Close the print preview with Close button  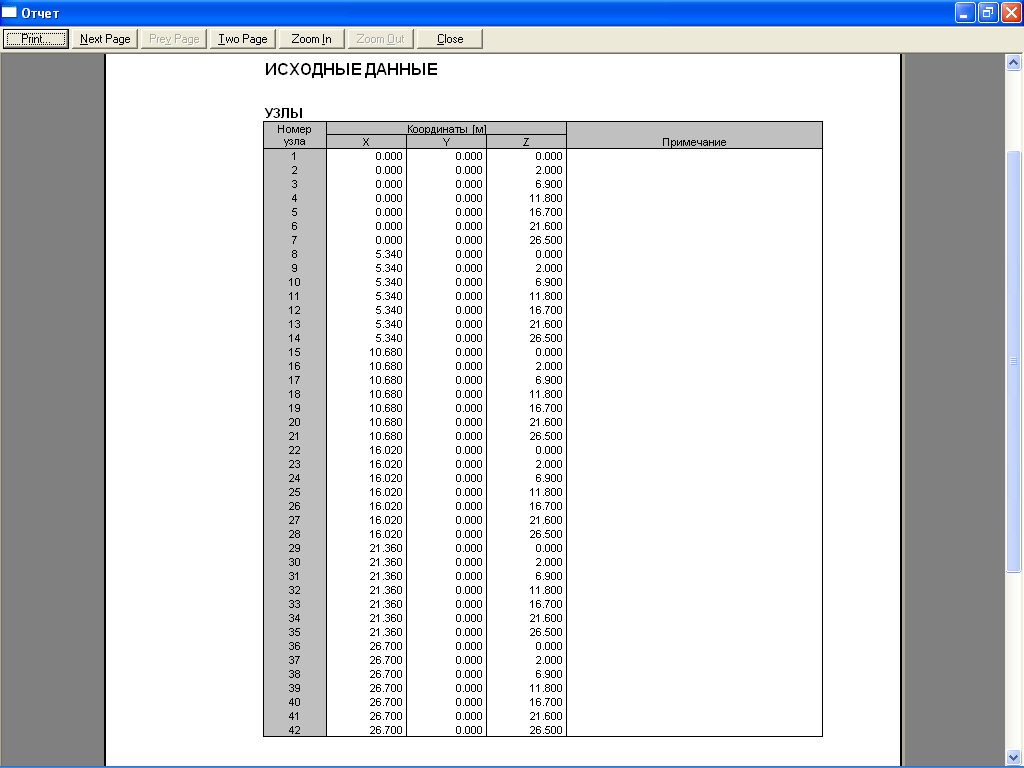[x=450, y=39]
